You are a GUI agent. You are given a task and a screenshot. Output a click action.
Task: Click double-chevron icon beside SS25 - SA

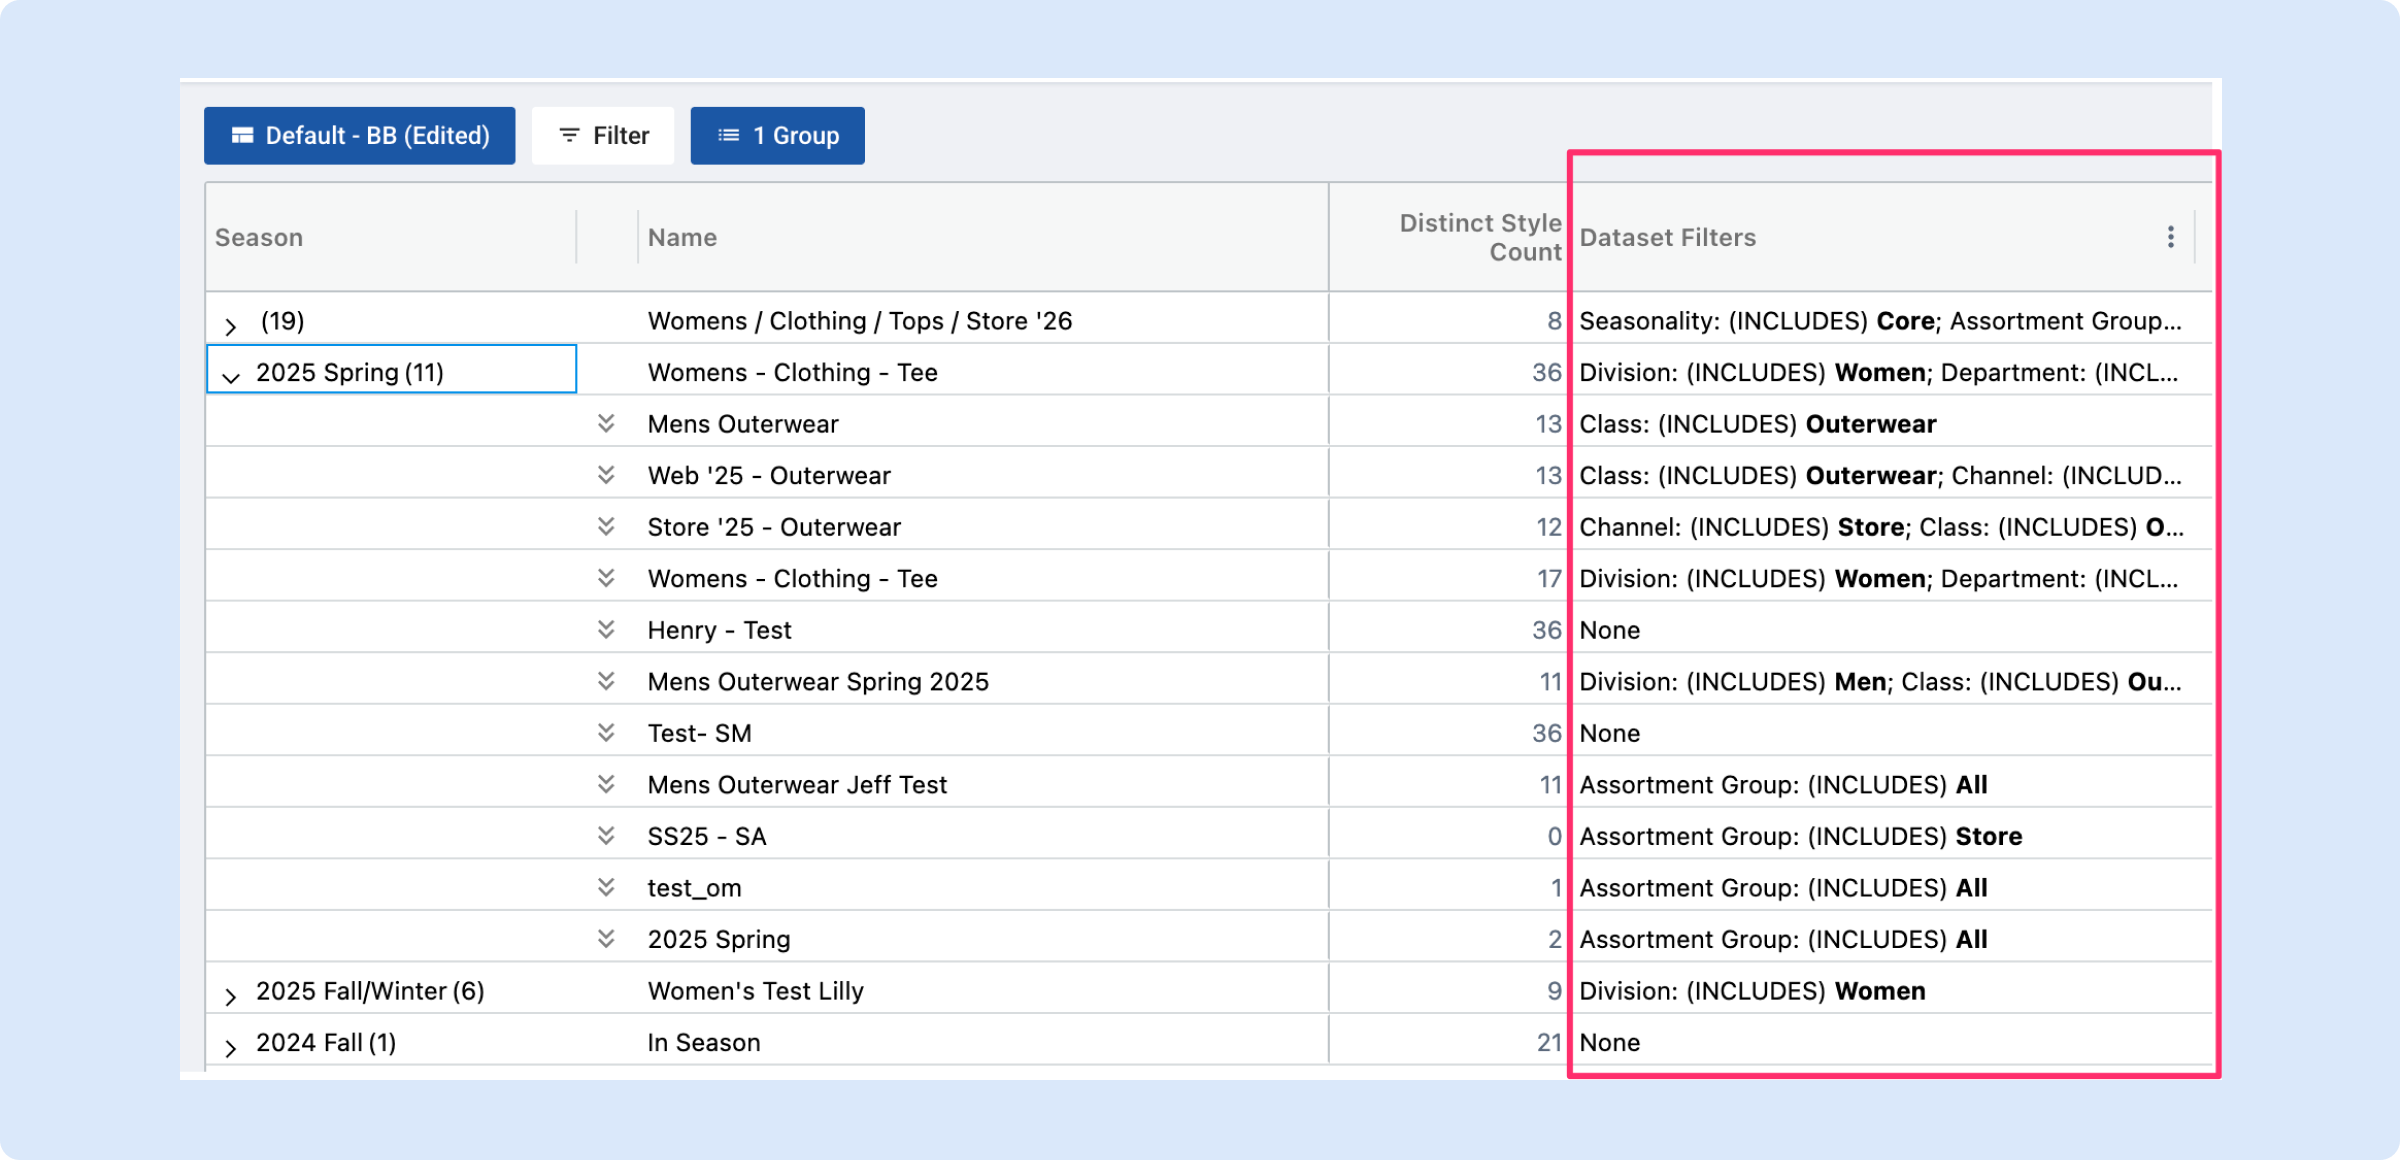coord(606,835)
